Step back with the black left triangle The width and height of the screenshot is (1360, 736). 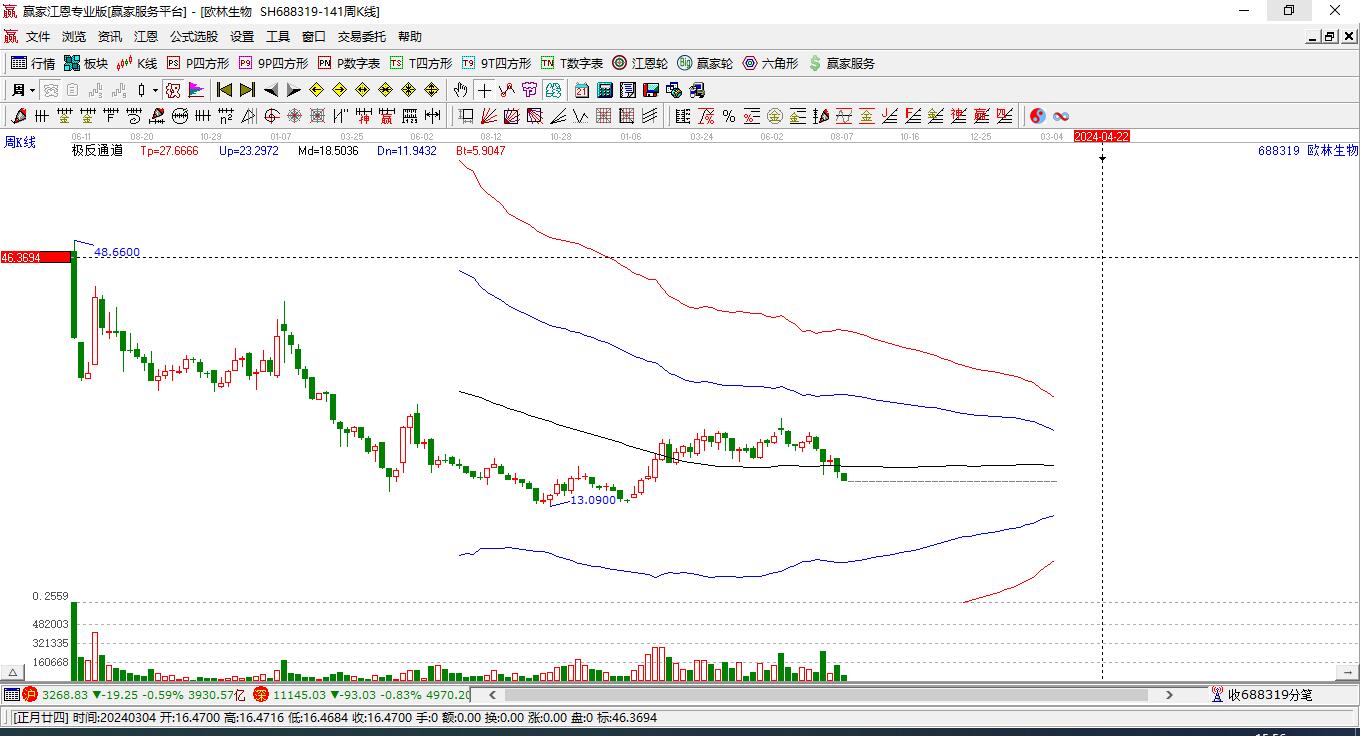(x=271, y=90)
